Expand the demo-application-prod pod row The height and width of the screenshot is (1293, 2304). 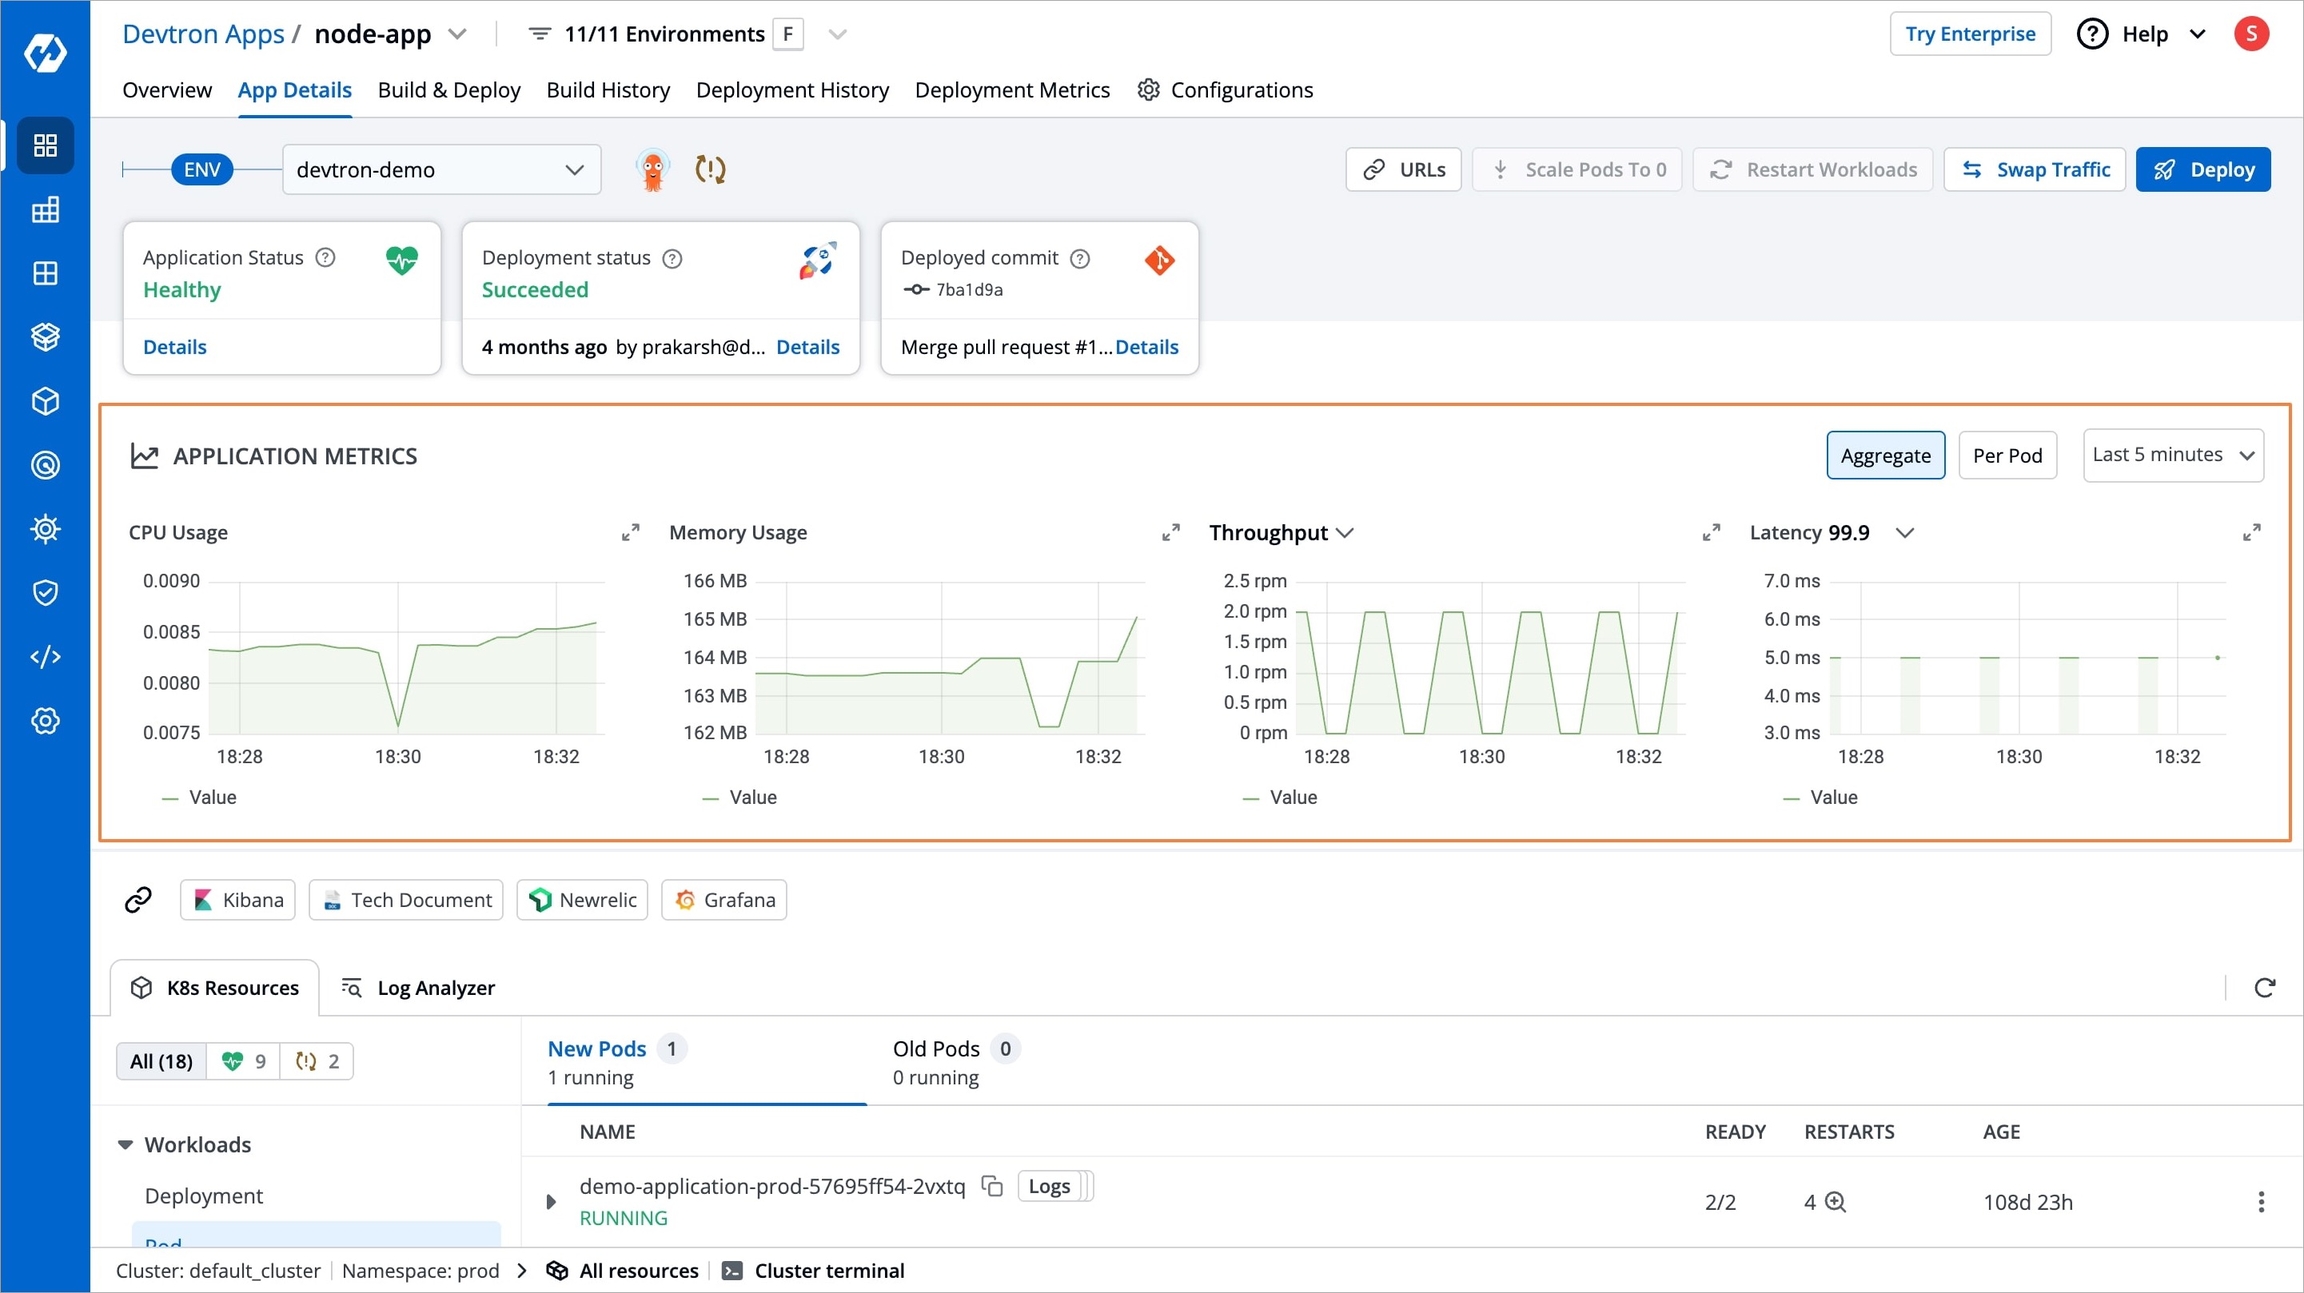coord(550,1202)
